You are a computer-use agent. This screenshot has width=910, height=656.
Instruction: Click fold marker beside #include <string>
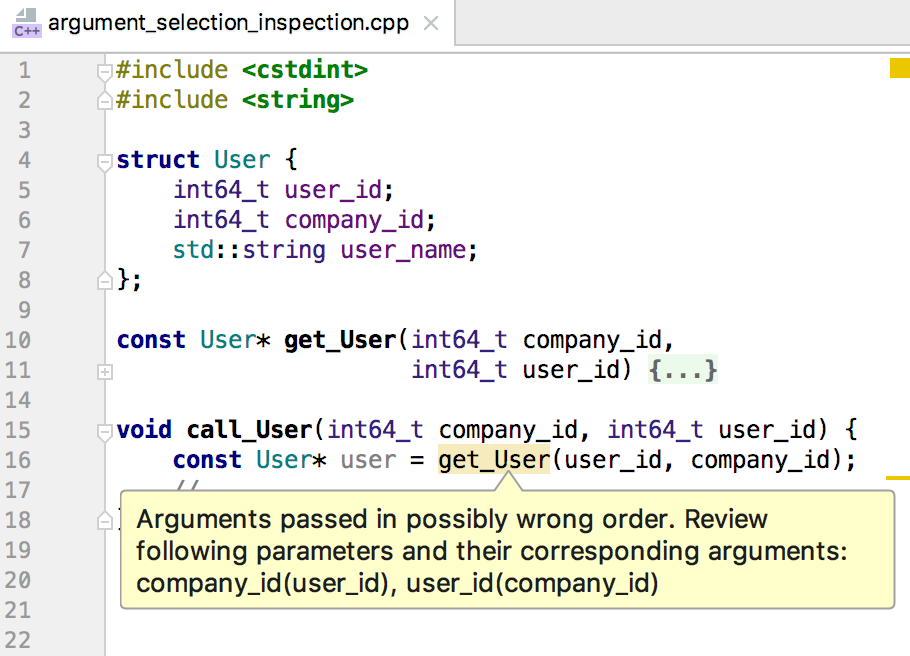(x=104, y=100)
